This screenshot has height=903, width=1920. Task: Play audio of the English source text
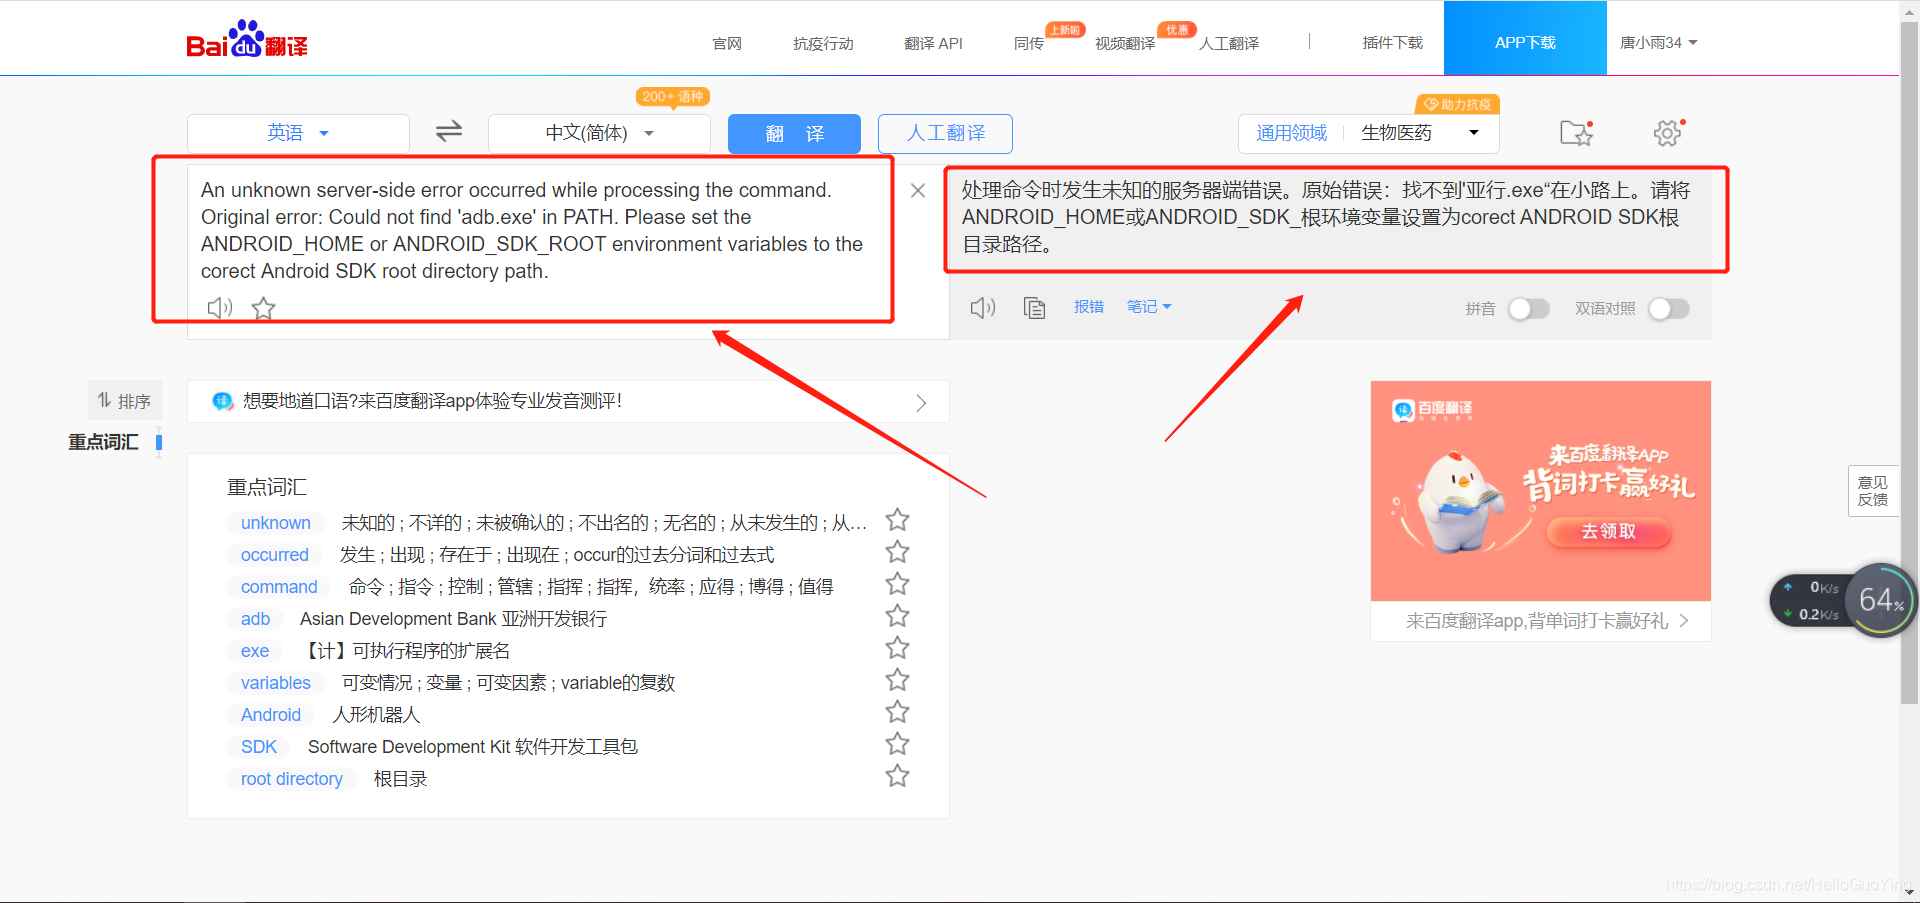pyautogui.click(x=220, y=308)
